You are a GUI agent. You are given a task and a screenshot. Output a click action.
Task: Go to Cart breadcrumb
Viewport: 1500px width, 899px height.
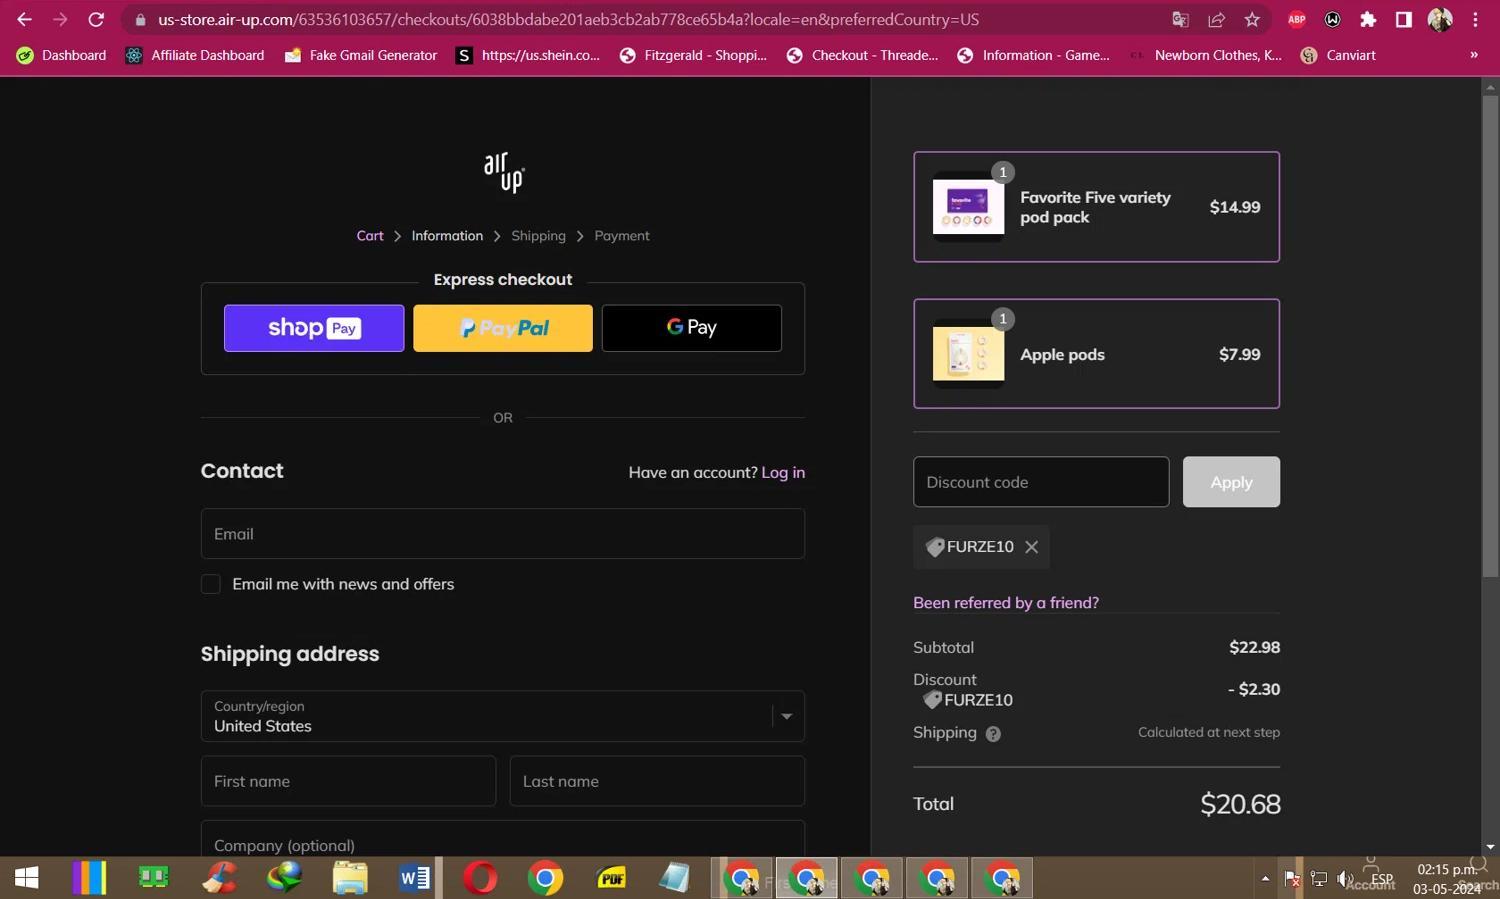[x=370, y=236]
